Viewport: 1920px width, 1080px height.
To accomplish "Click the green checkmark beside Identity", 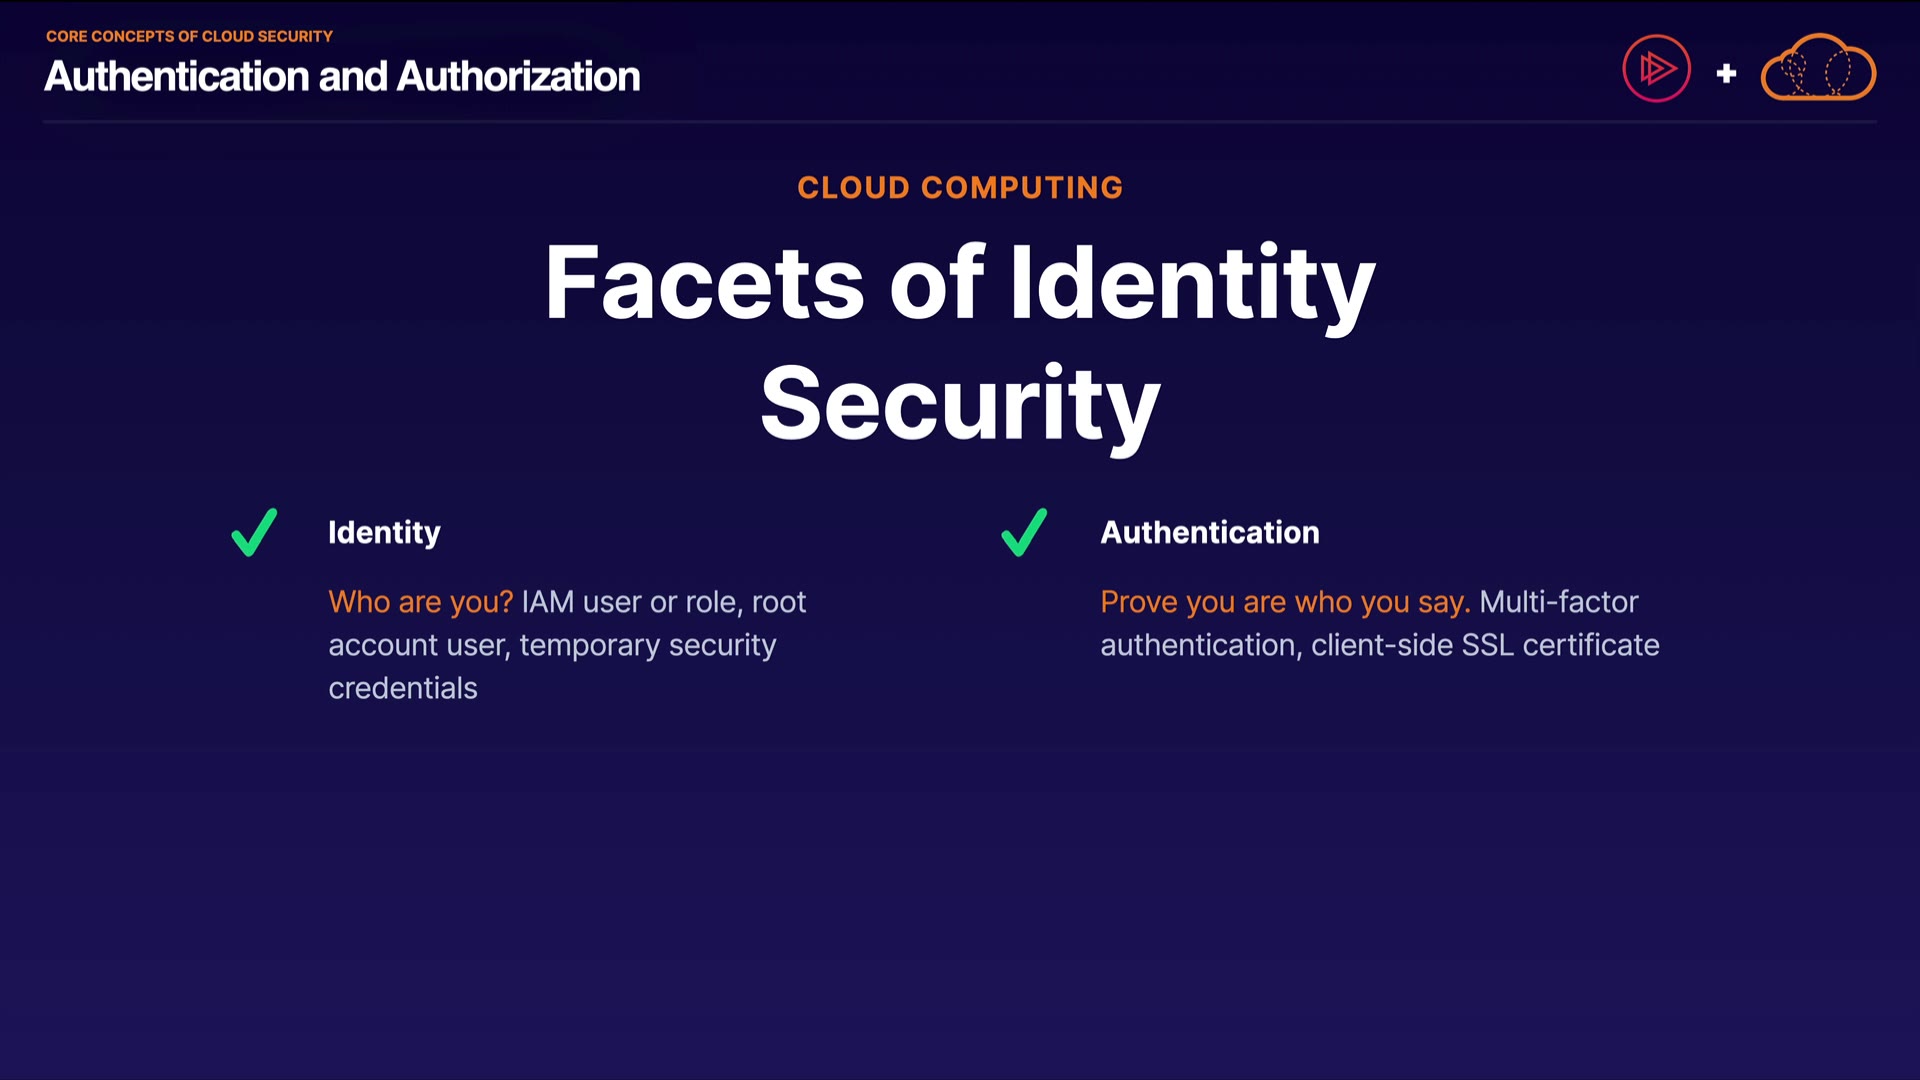I will pos(254,532).
